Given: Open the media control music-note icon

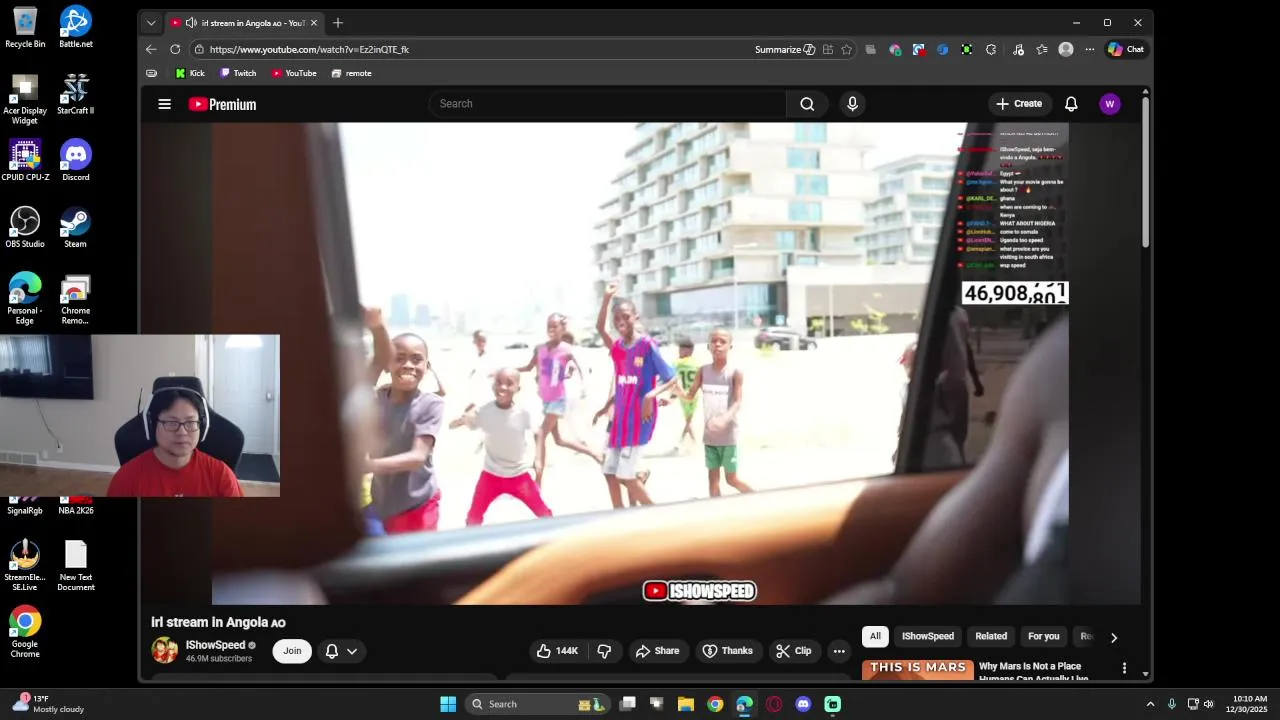Looking at the screenshot, I should (1018, 49).
